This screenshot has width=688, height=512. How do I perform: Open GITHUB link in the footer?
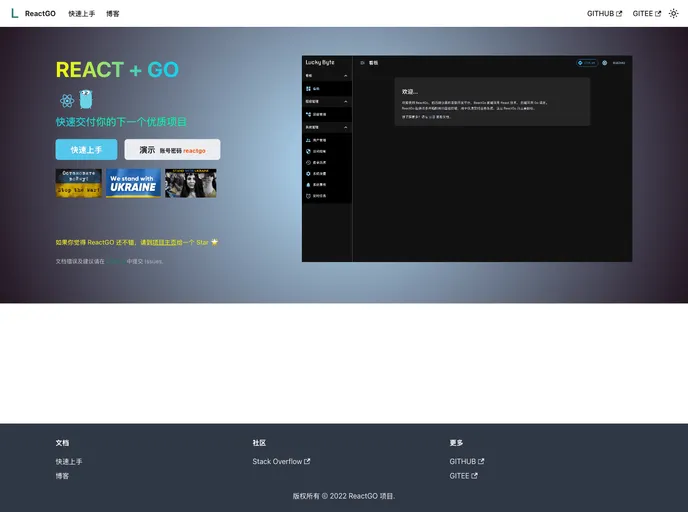467,462
